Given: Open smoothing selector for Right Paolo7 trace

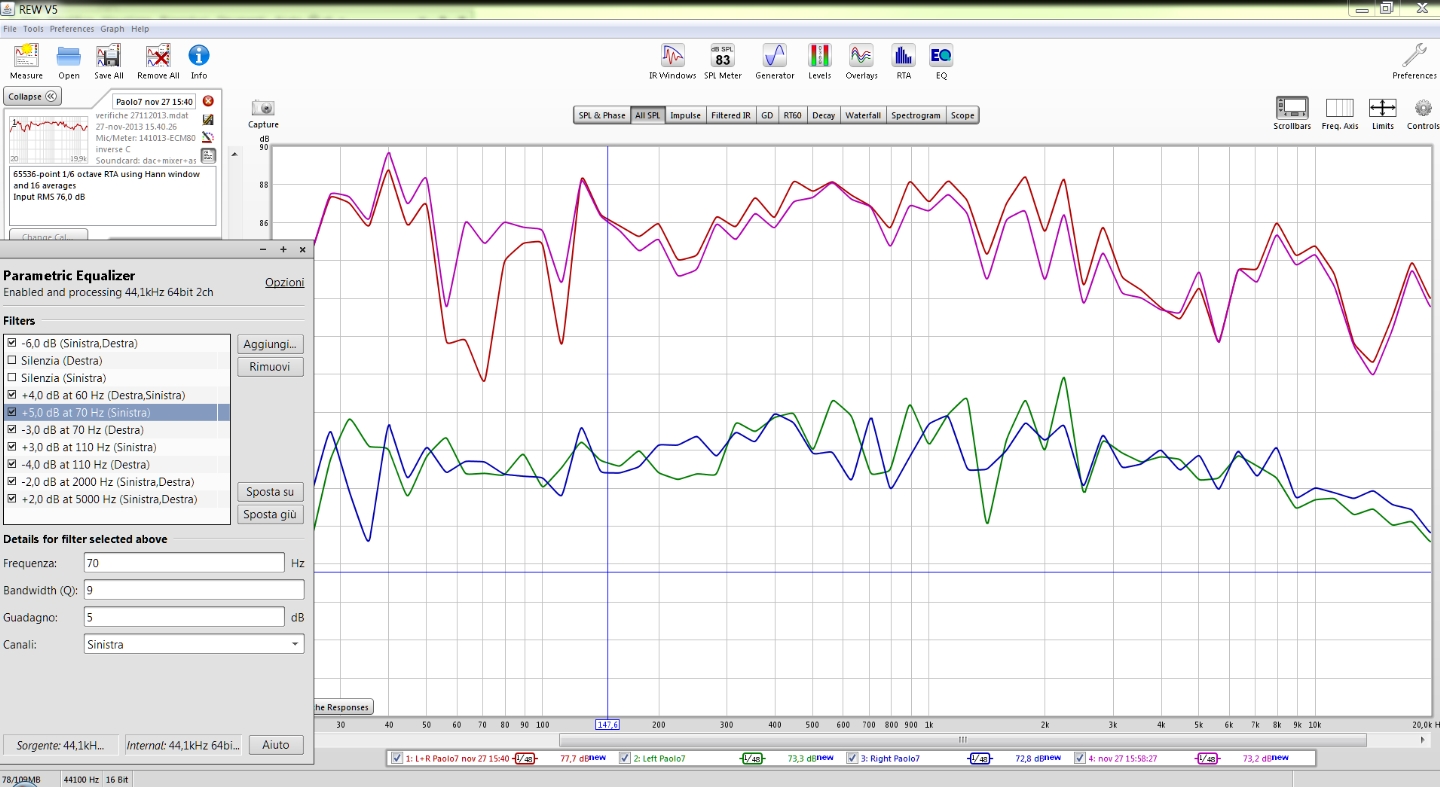Looking at the screenshot, I should [x=980, y=759].
